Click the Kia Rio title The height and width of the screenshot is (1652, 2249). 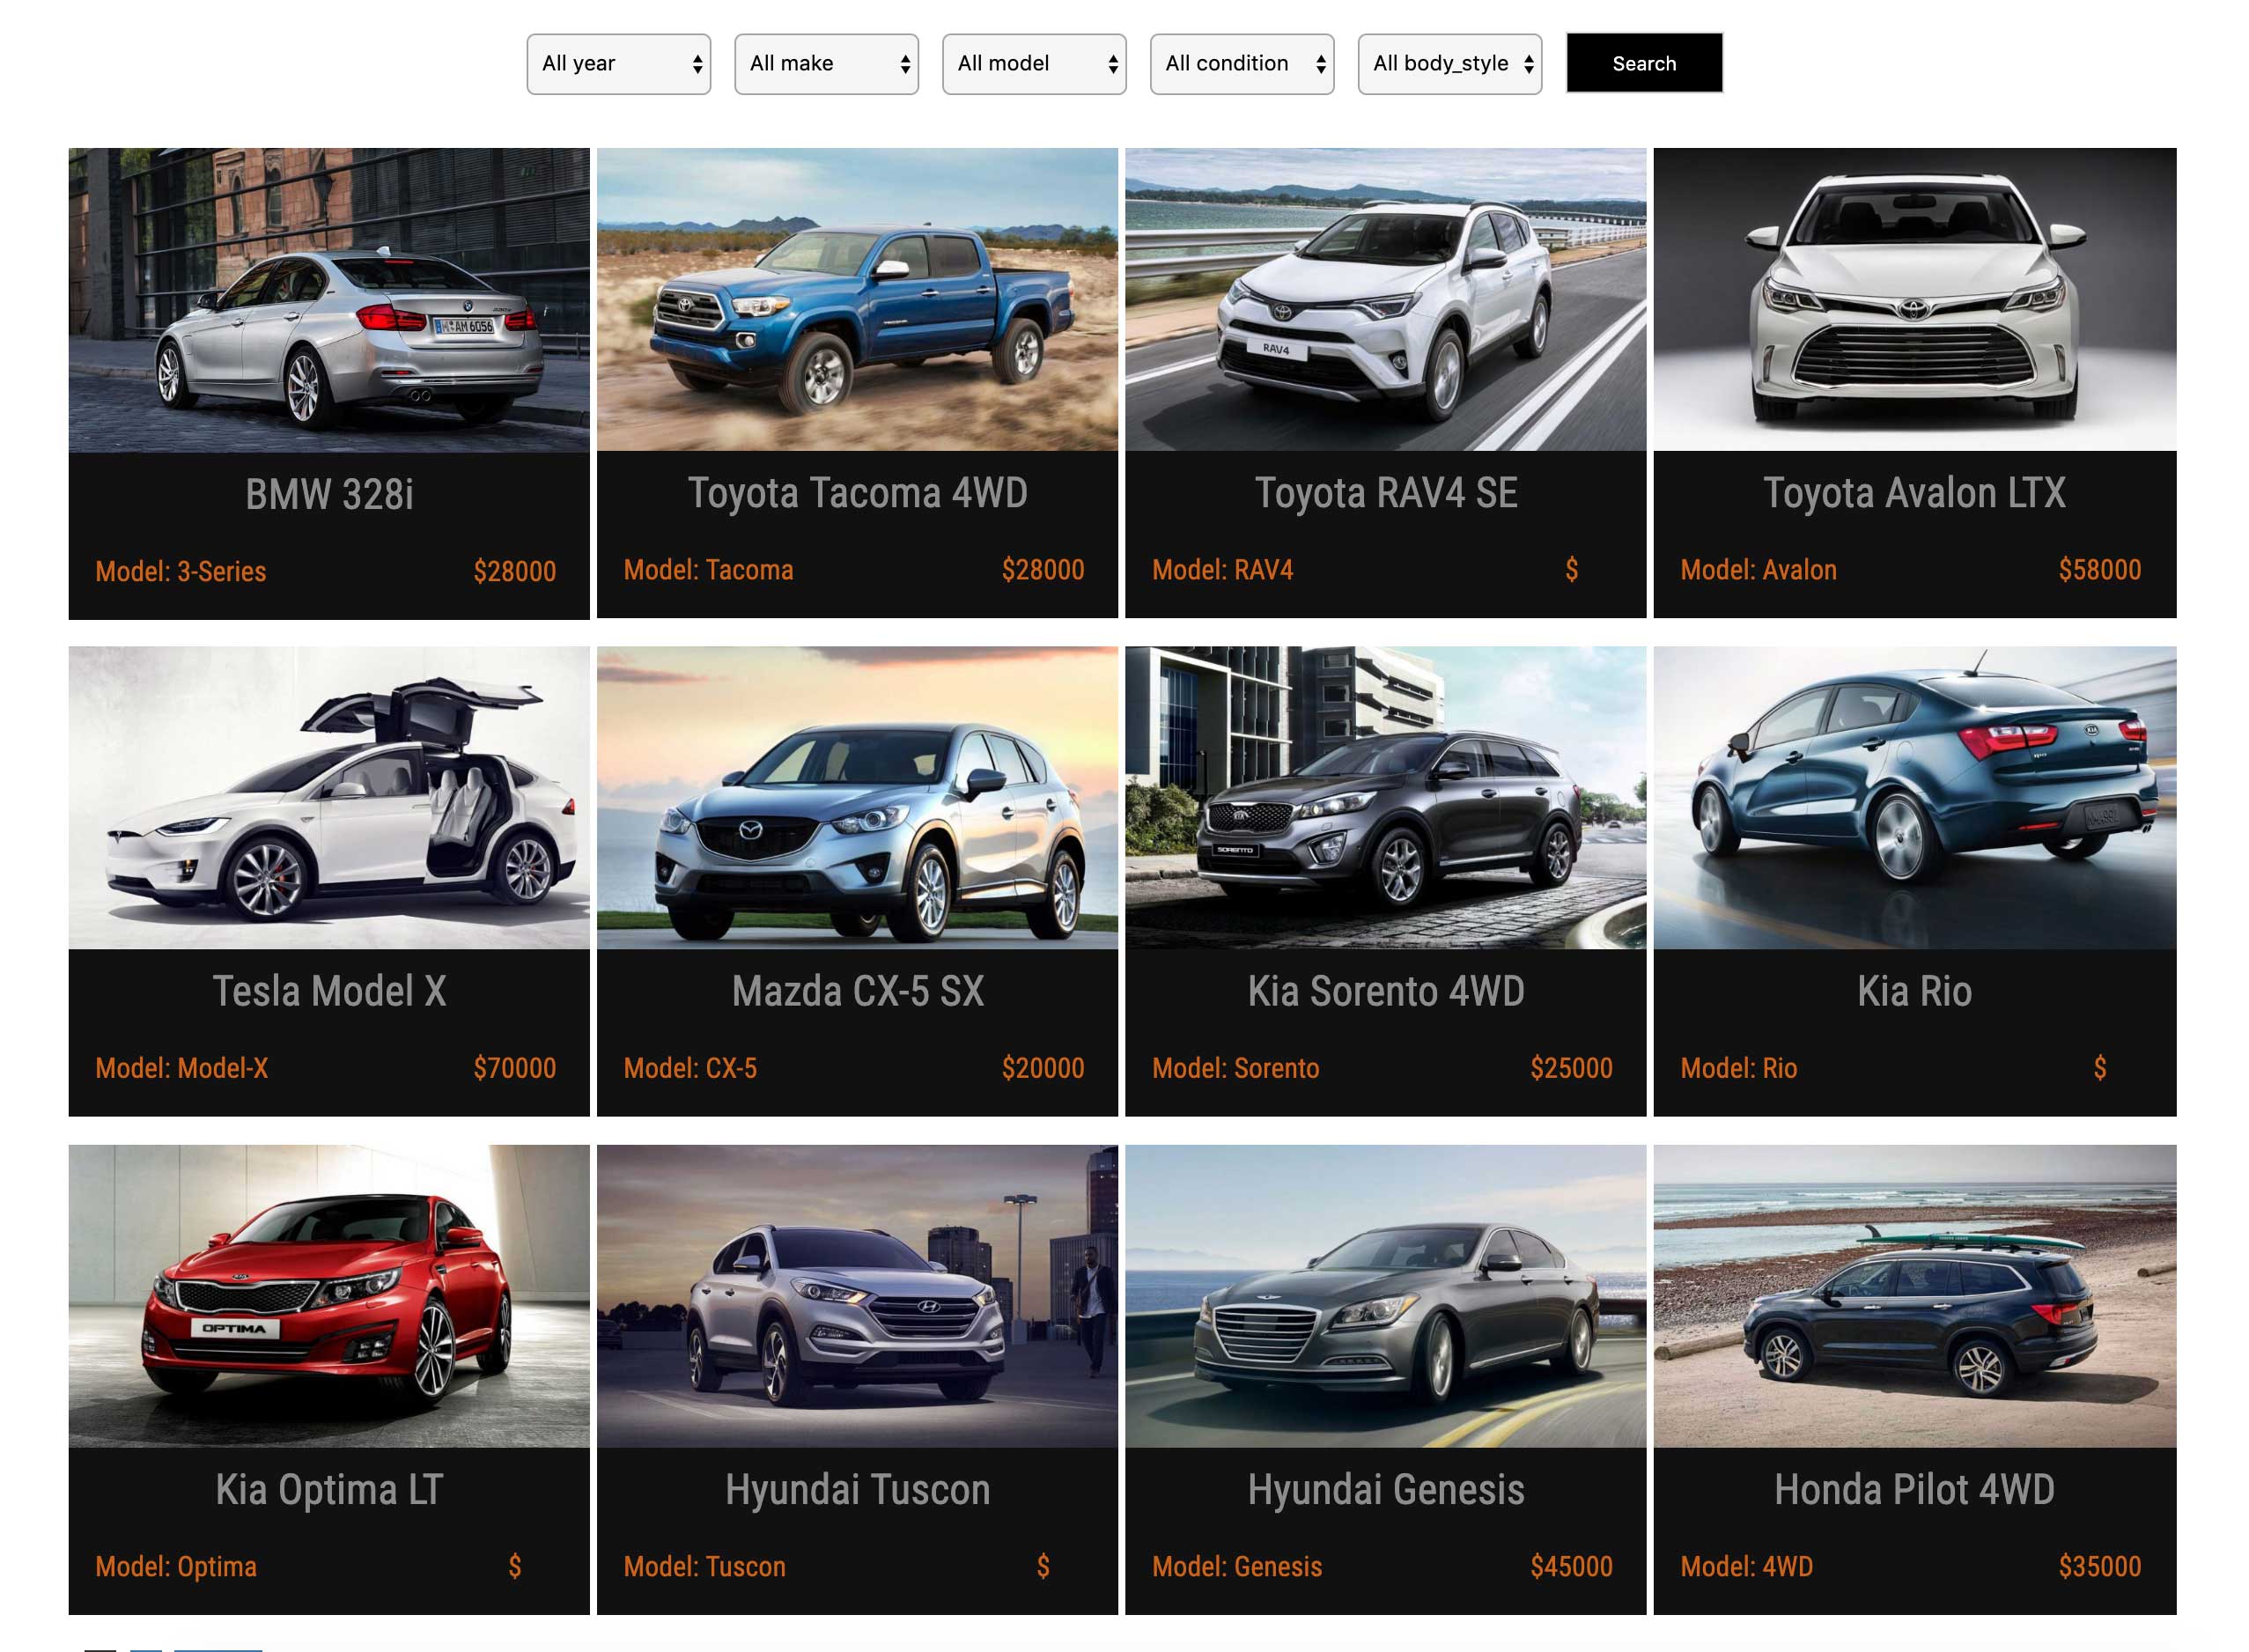(1914, 991)
